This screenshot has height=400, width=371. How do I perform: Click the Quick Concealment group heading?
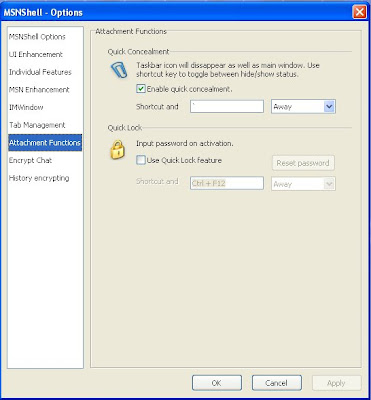(138, 52)
